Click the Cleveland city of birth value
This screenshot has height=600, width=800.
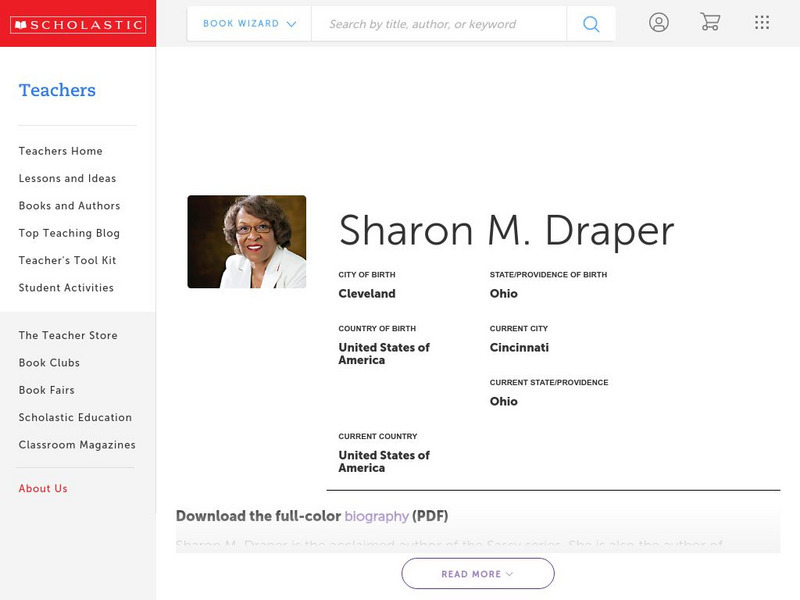[x=367, y=294]
